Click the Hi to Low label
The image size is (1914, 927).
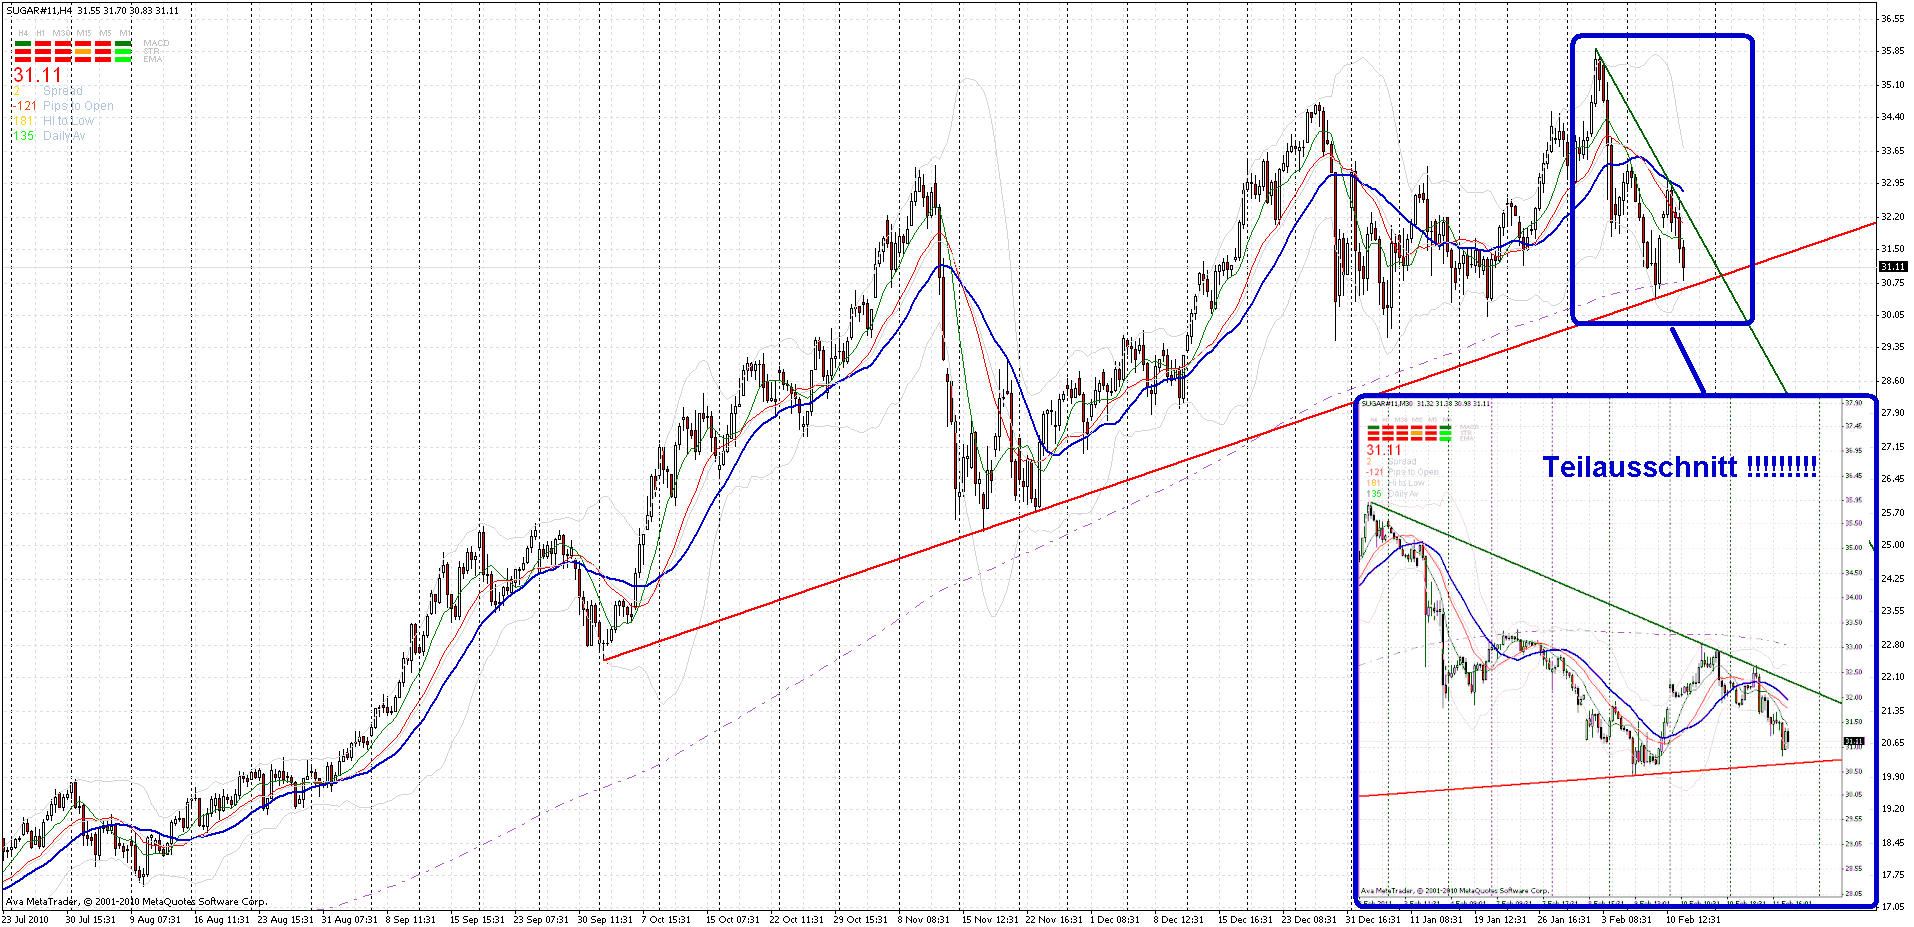[x=68, y=121]
